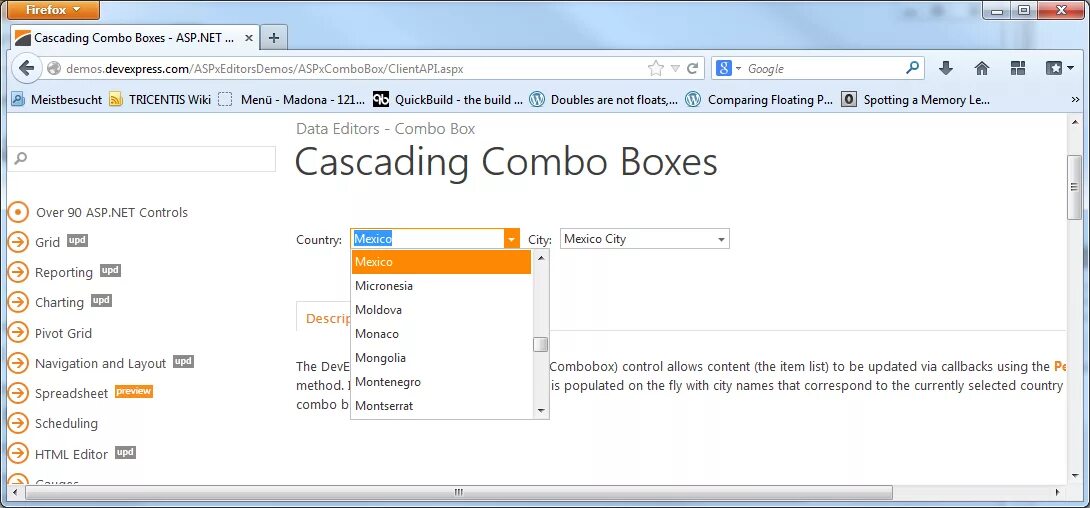Open the Downloads arrow icon
This screenshot has height=508, width=1090.
tap(945, 68)
